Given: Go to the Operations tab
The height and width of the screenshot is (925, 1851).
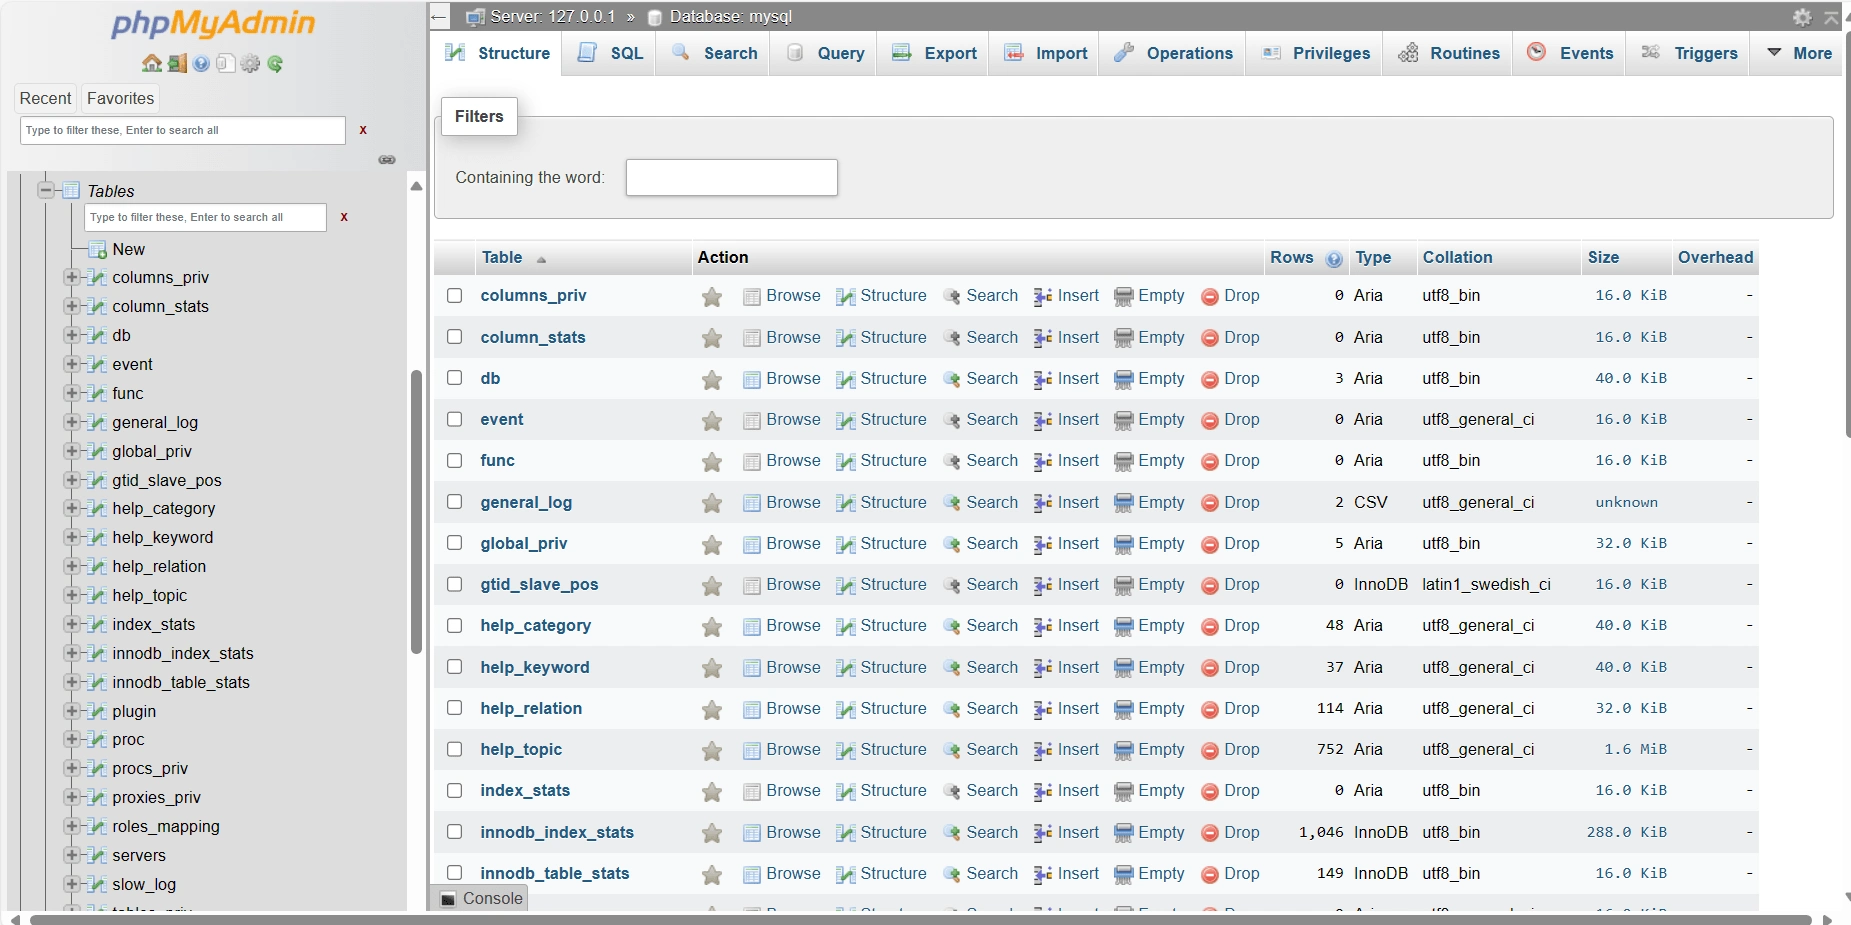Looking at the screenshot, I should tap(1173, 53).
